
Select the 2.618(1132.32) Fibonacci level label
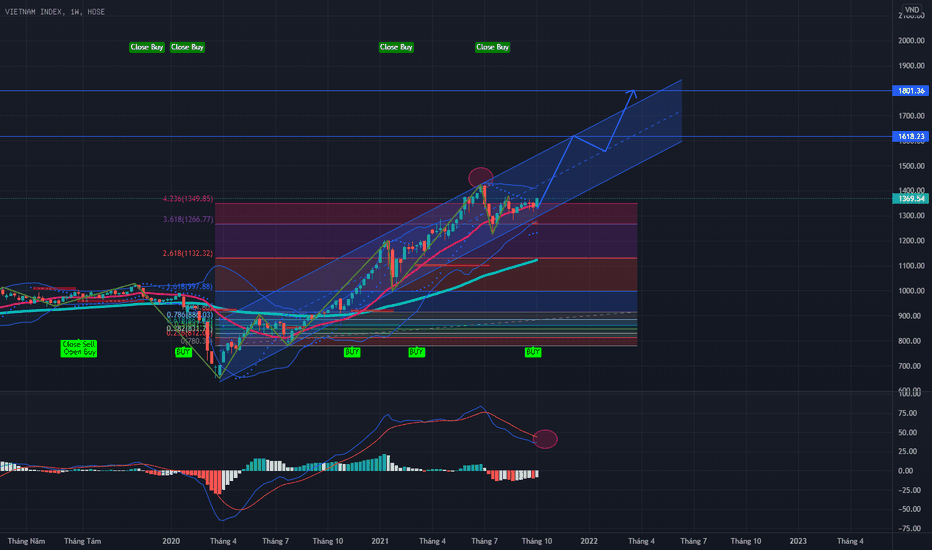(x=187, y=254)
